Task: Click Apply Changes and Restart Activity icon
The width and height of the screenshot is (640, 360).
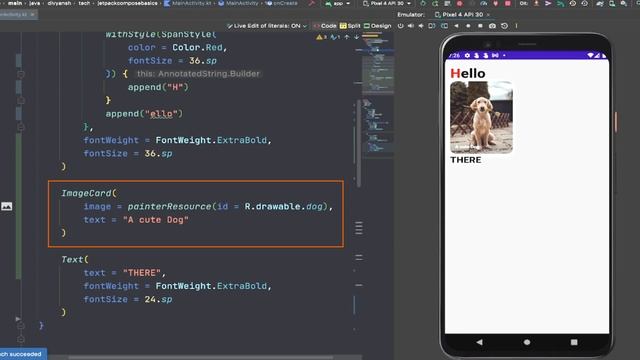Action: pos(435,3)
